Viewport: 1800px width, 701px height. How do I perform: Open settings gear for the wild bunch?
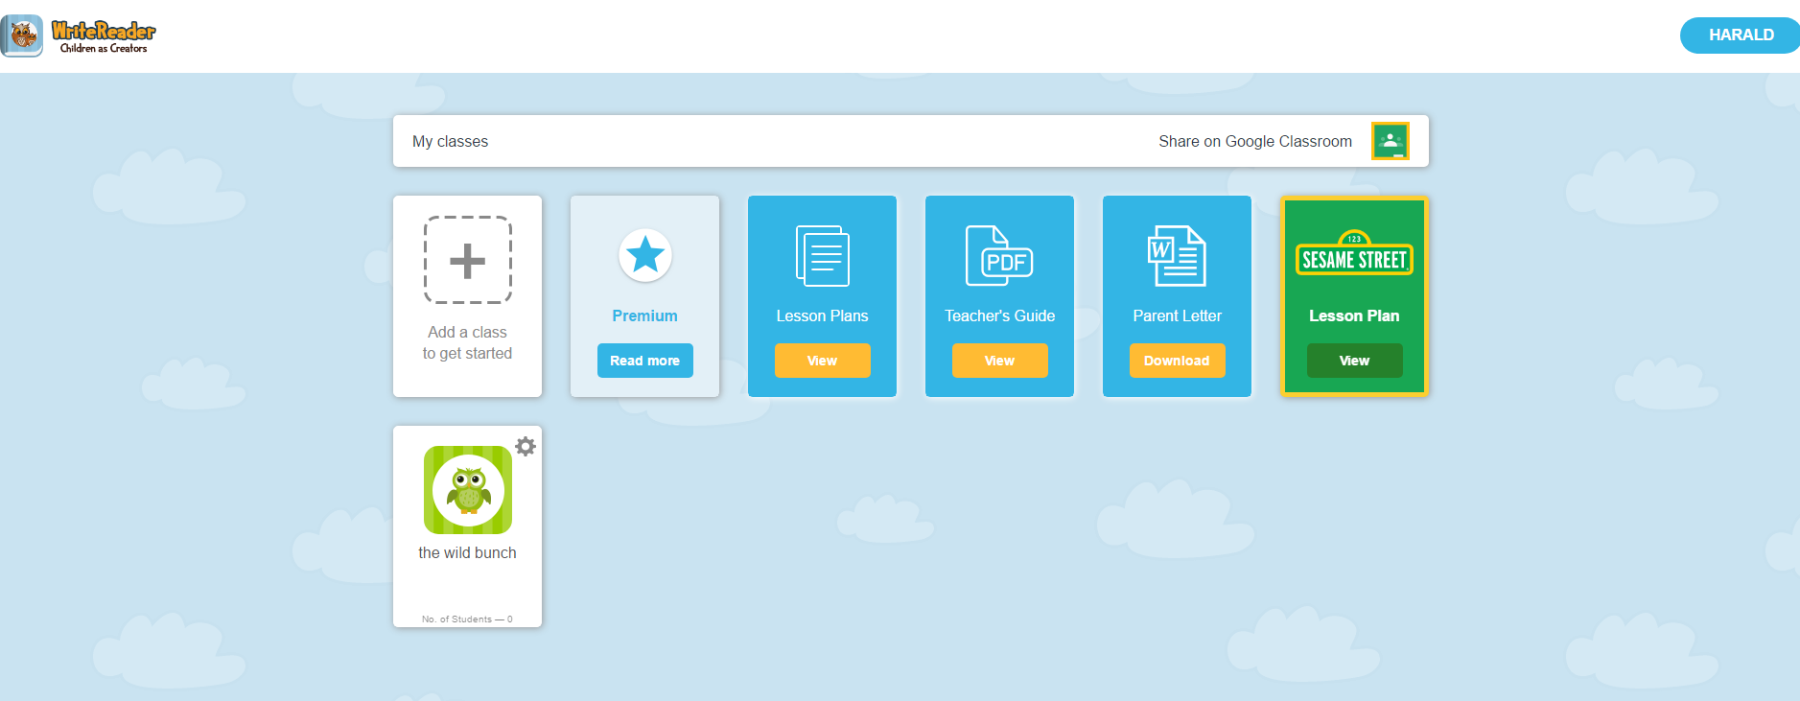pyautogui.click(x=525, y=446)
